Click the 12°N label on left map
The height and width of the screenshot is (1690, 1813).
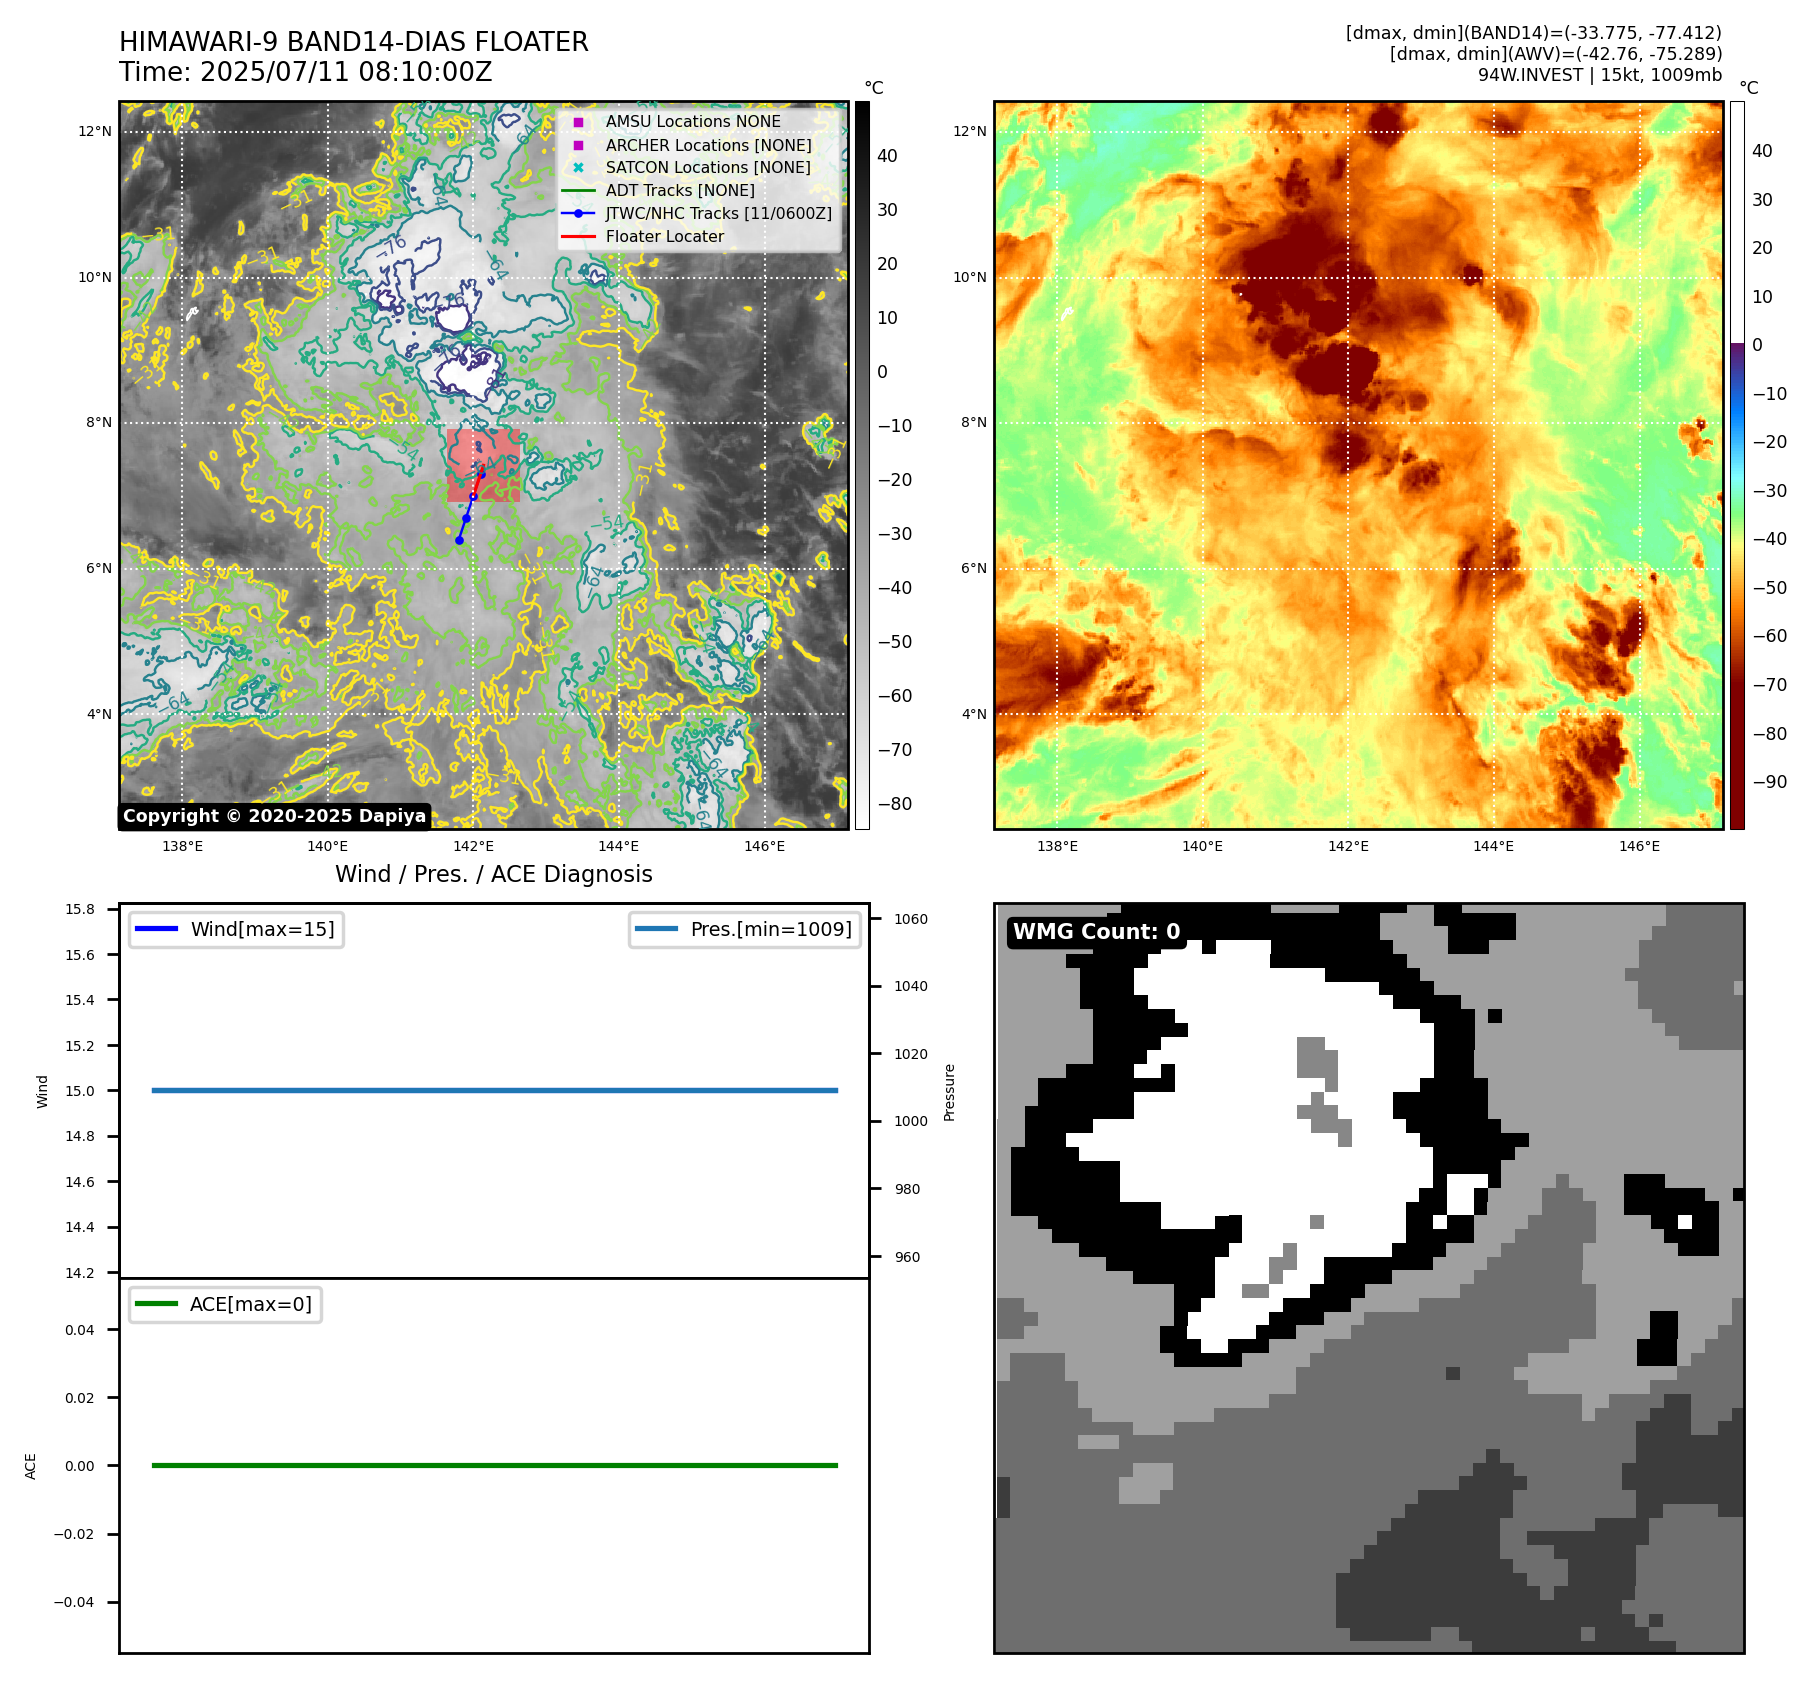click(x=96, y=131)
